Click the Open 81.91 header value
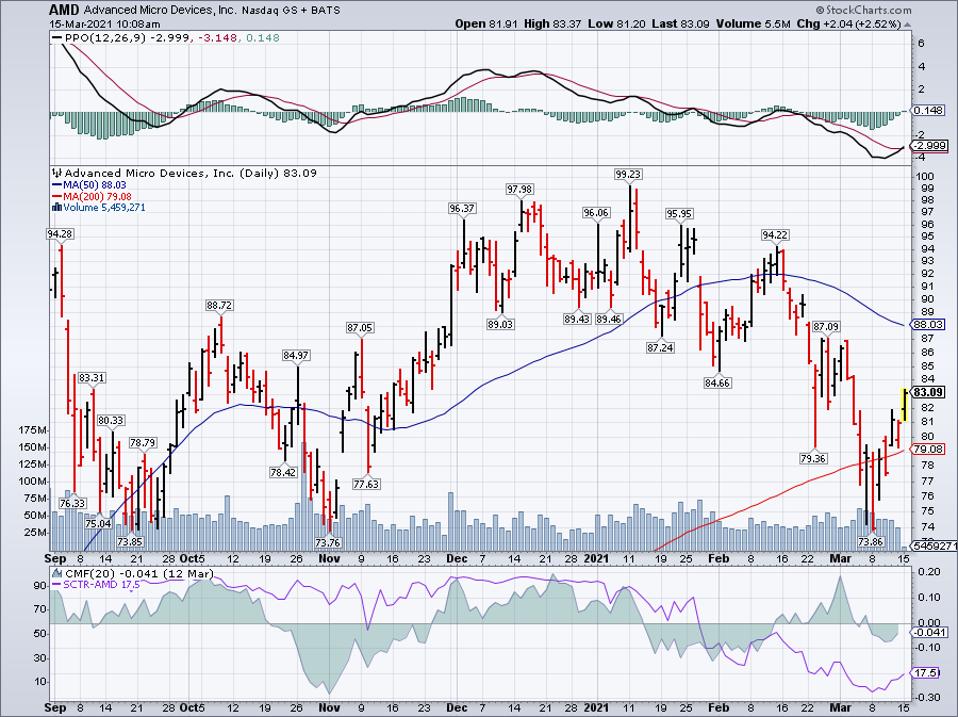The image size is (958, 717). 487,24
